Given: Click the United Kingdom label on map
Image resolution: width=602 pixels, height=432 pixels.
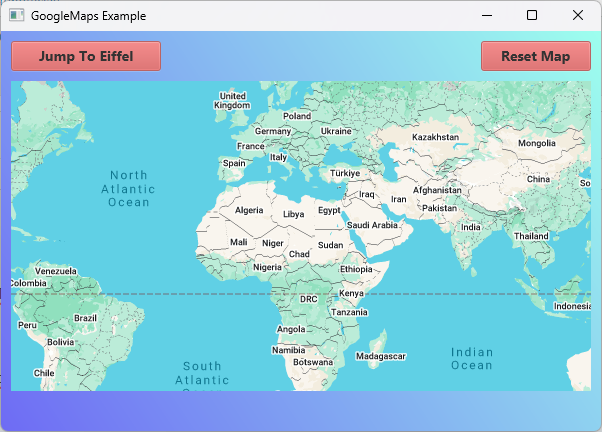Looking at the screenshot, I should click(x=232, y=101).
